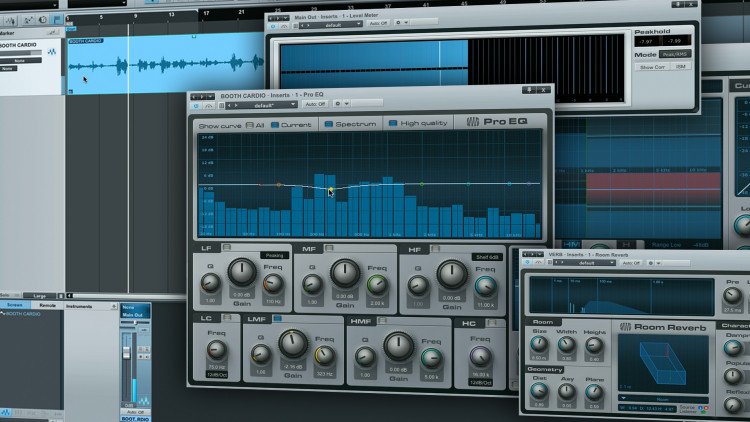
Task: Open HC 12dB/Oct slope dropdown
Action: [480, 382]
